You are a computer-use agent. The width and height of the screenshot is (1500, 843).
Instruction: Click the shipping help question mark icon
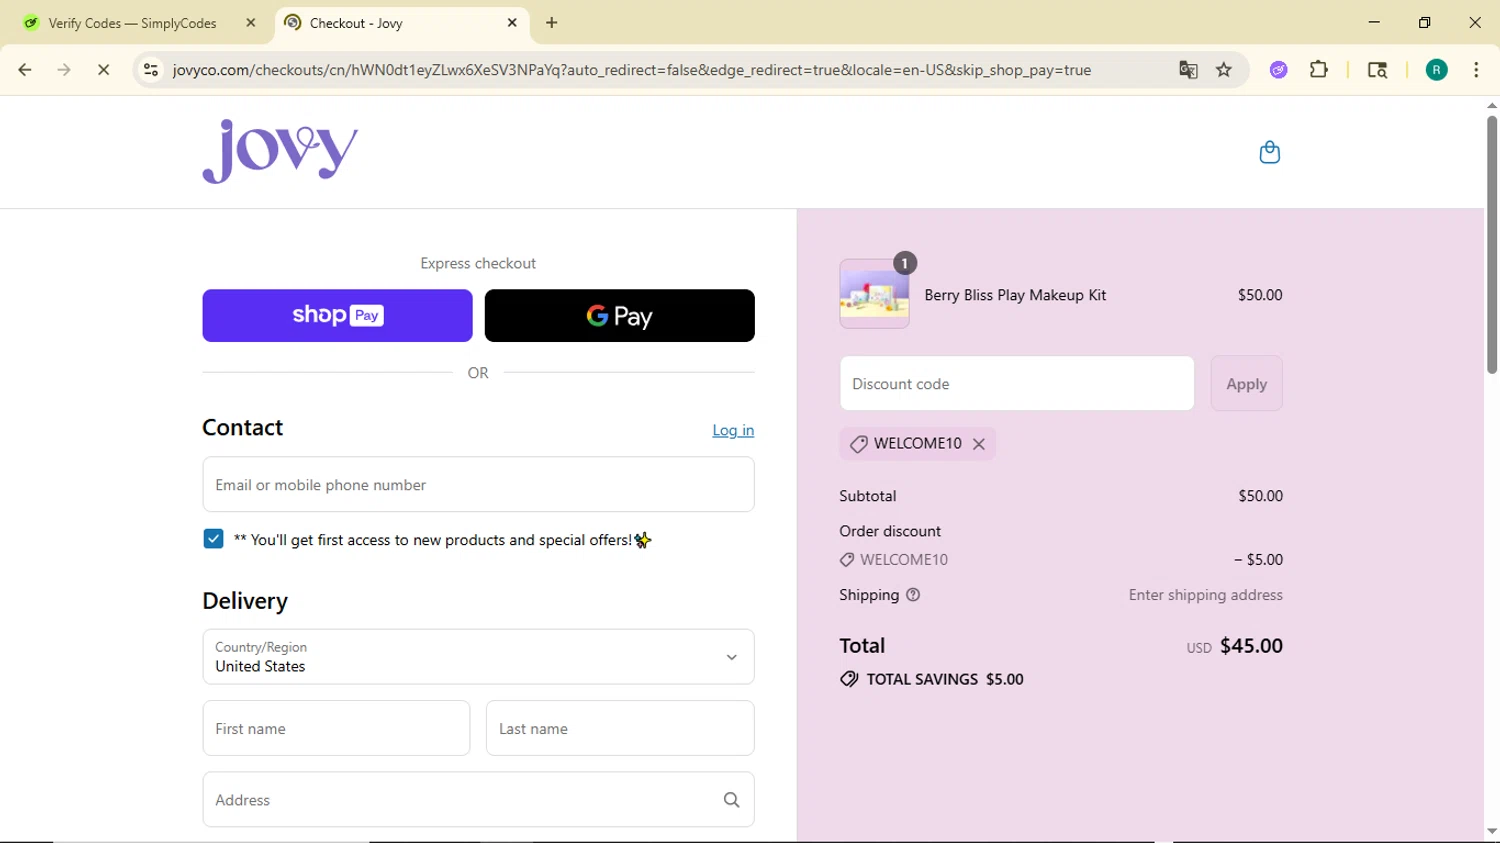913,595
